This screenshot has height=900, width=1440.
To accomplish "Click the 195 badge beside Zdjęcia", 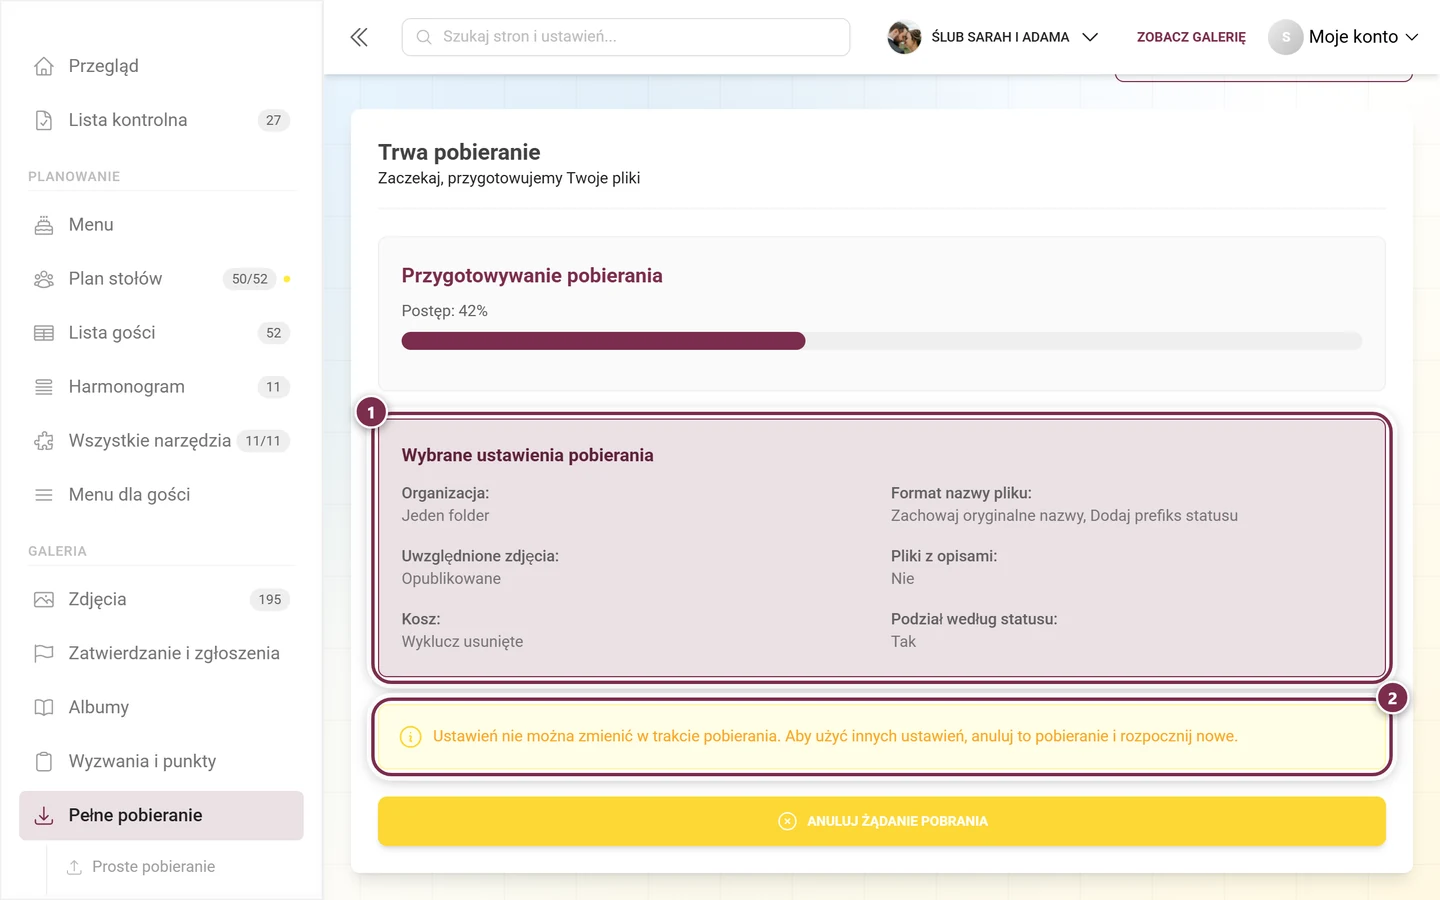I will point(270,600).
